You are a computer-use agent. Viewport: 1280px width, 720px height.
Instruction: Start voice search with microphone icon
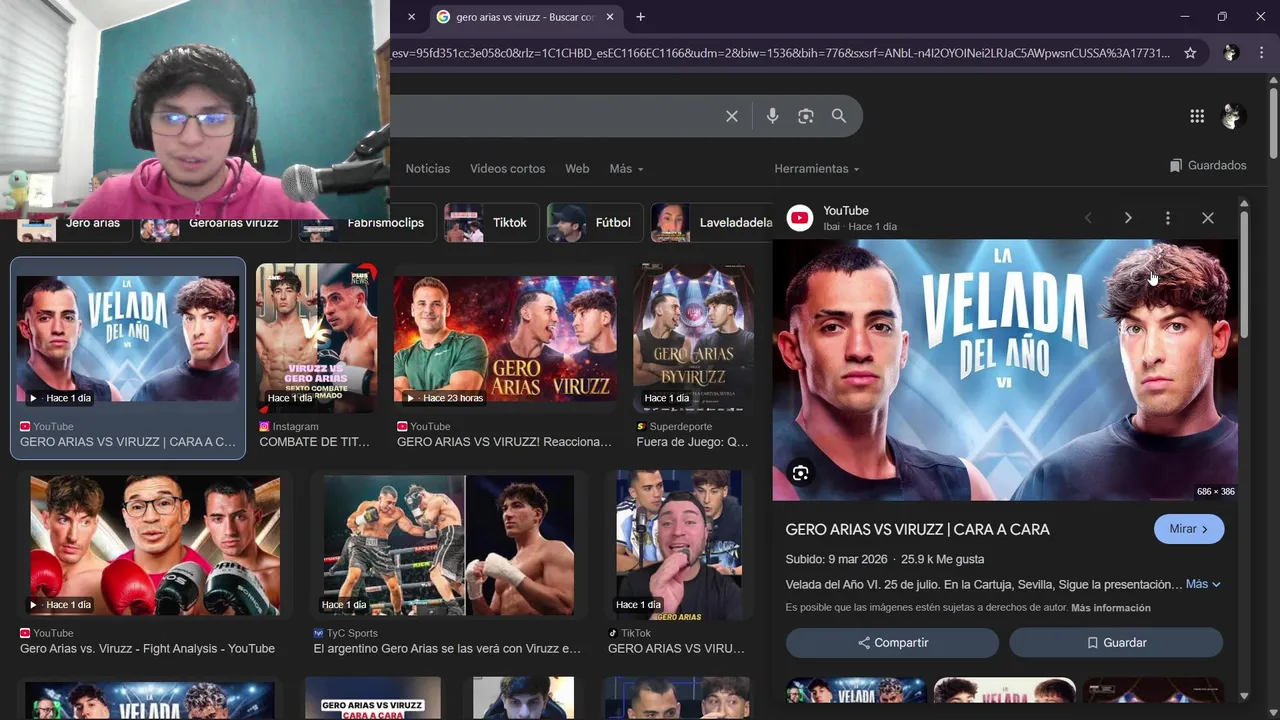tap(772, 116)
